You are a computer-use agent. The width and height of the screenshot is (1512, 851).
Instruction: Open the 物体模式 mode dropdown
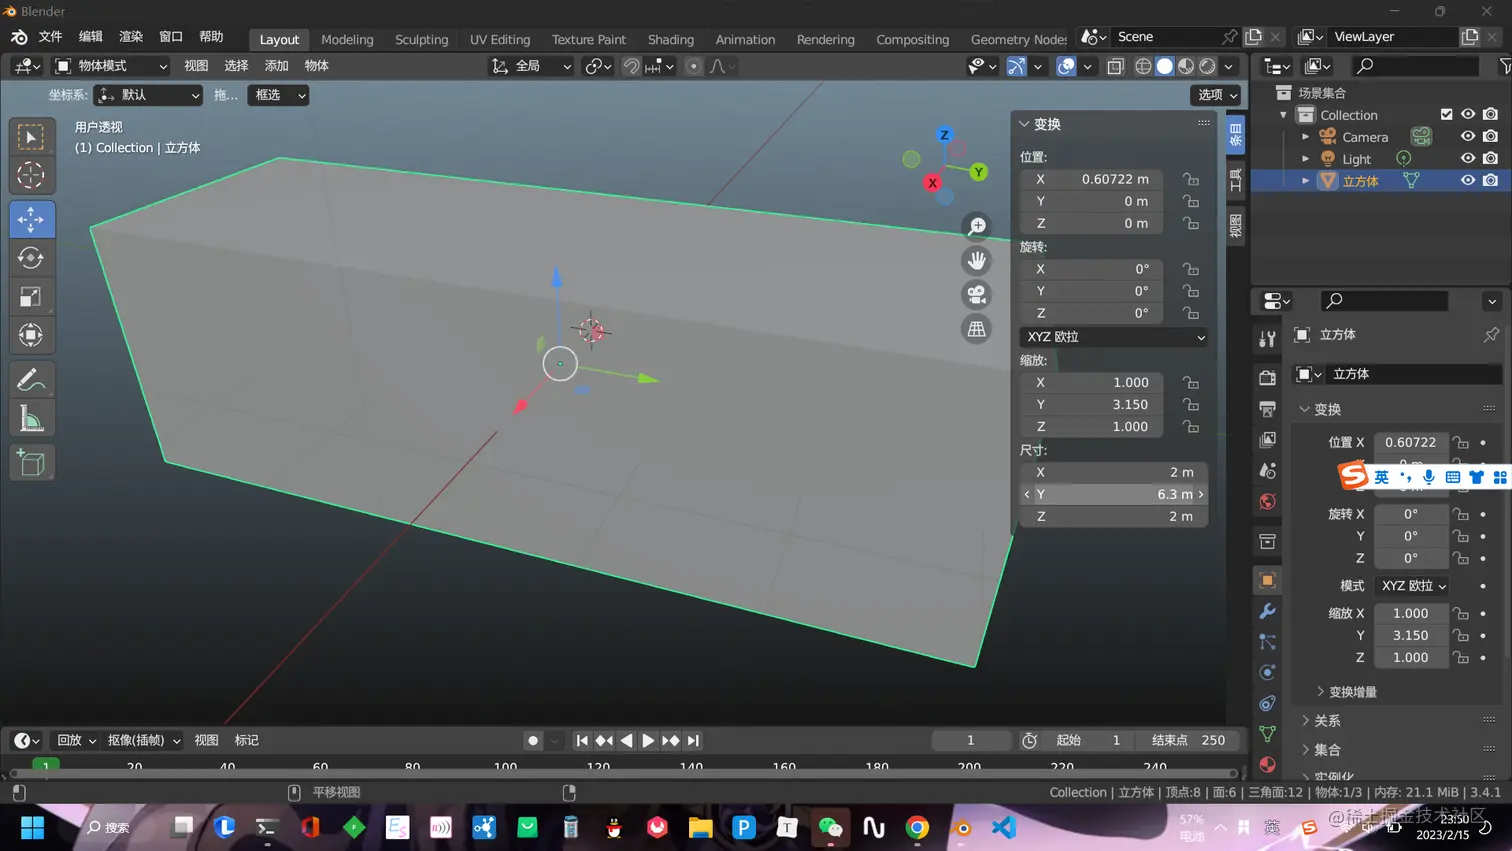coord(111,66)
